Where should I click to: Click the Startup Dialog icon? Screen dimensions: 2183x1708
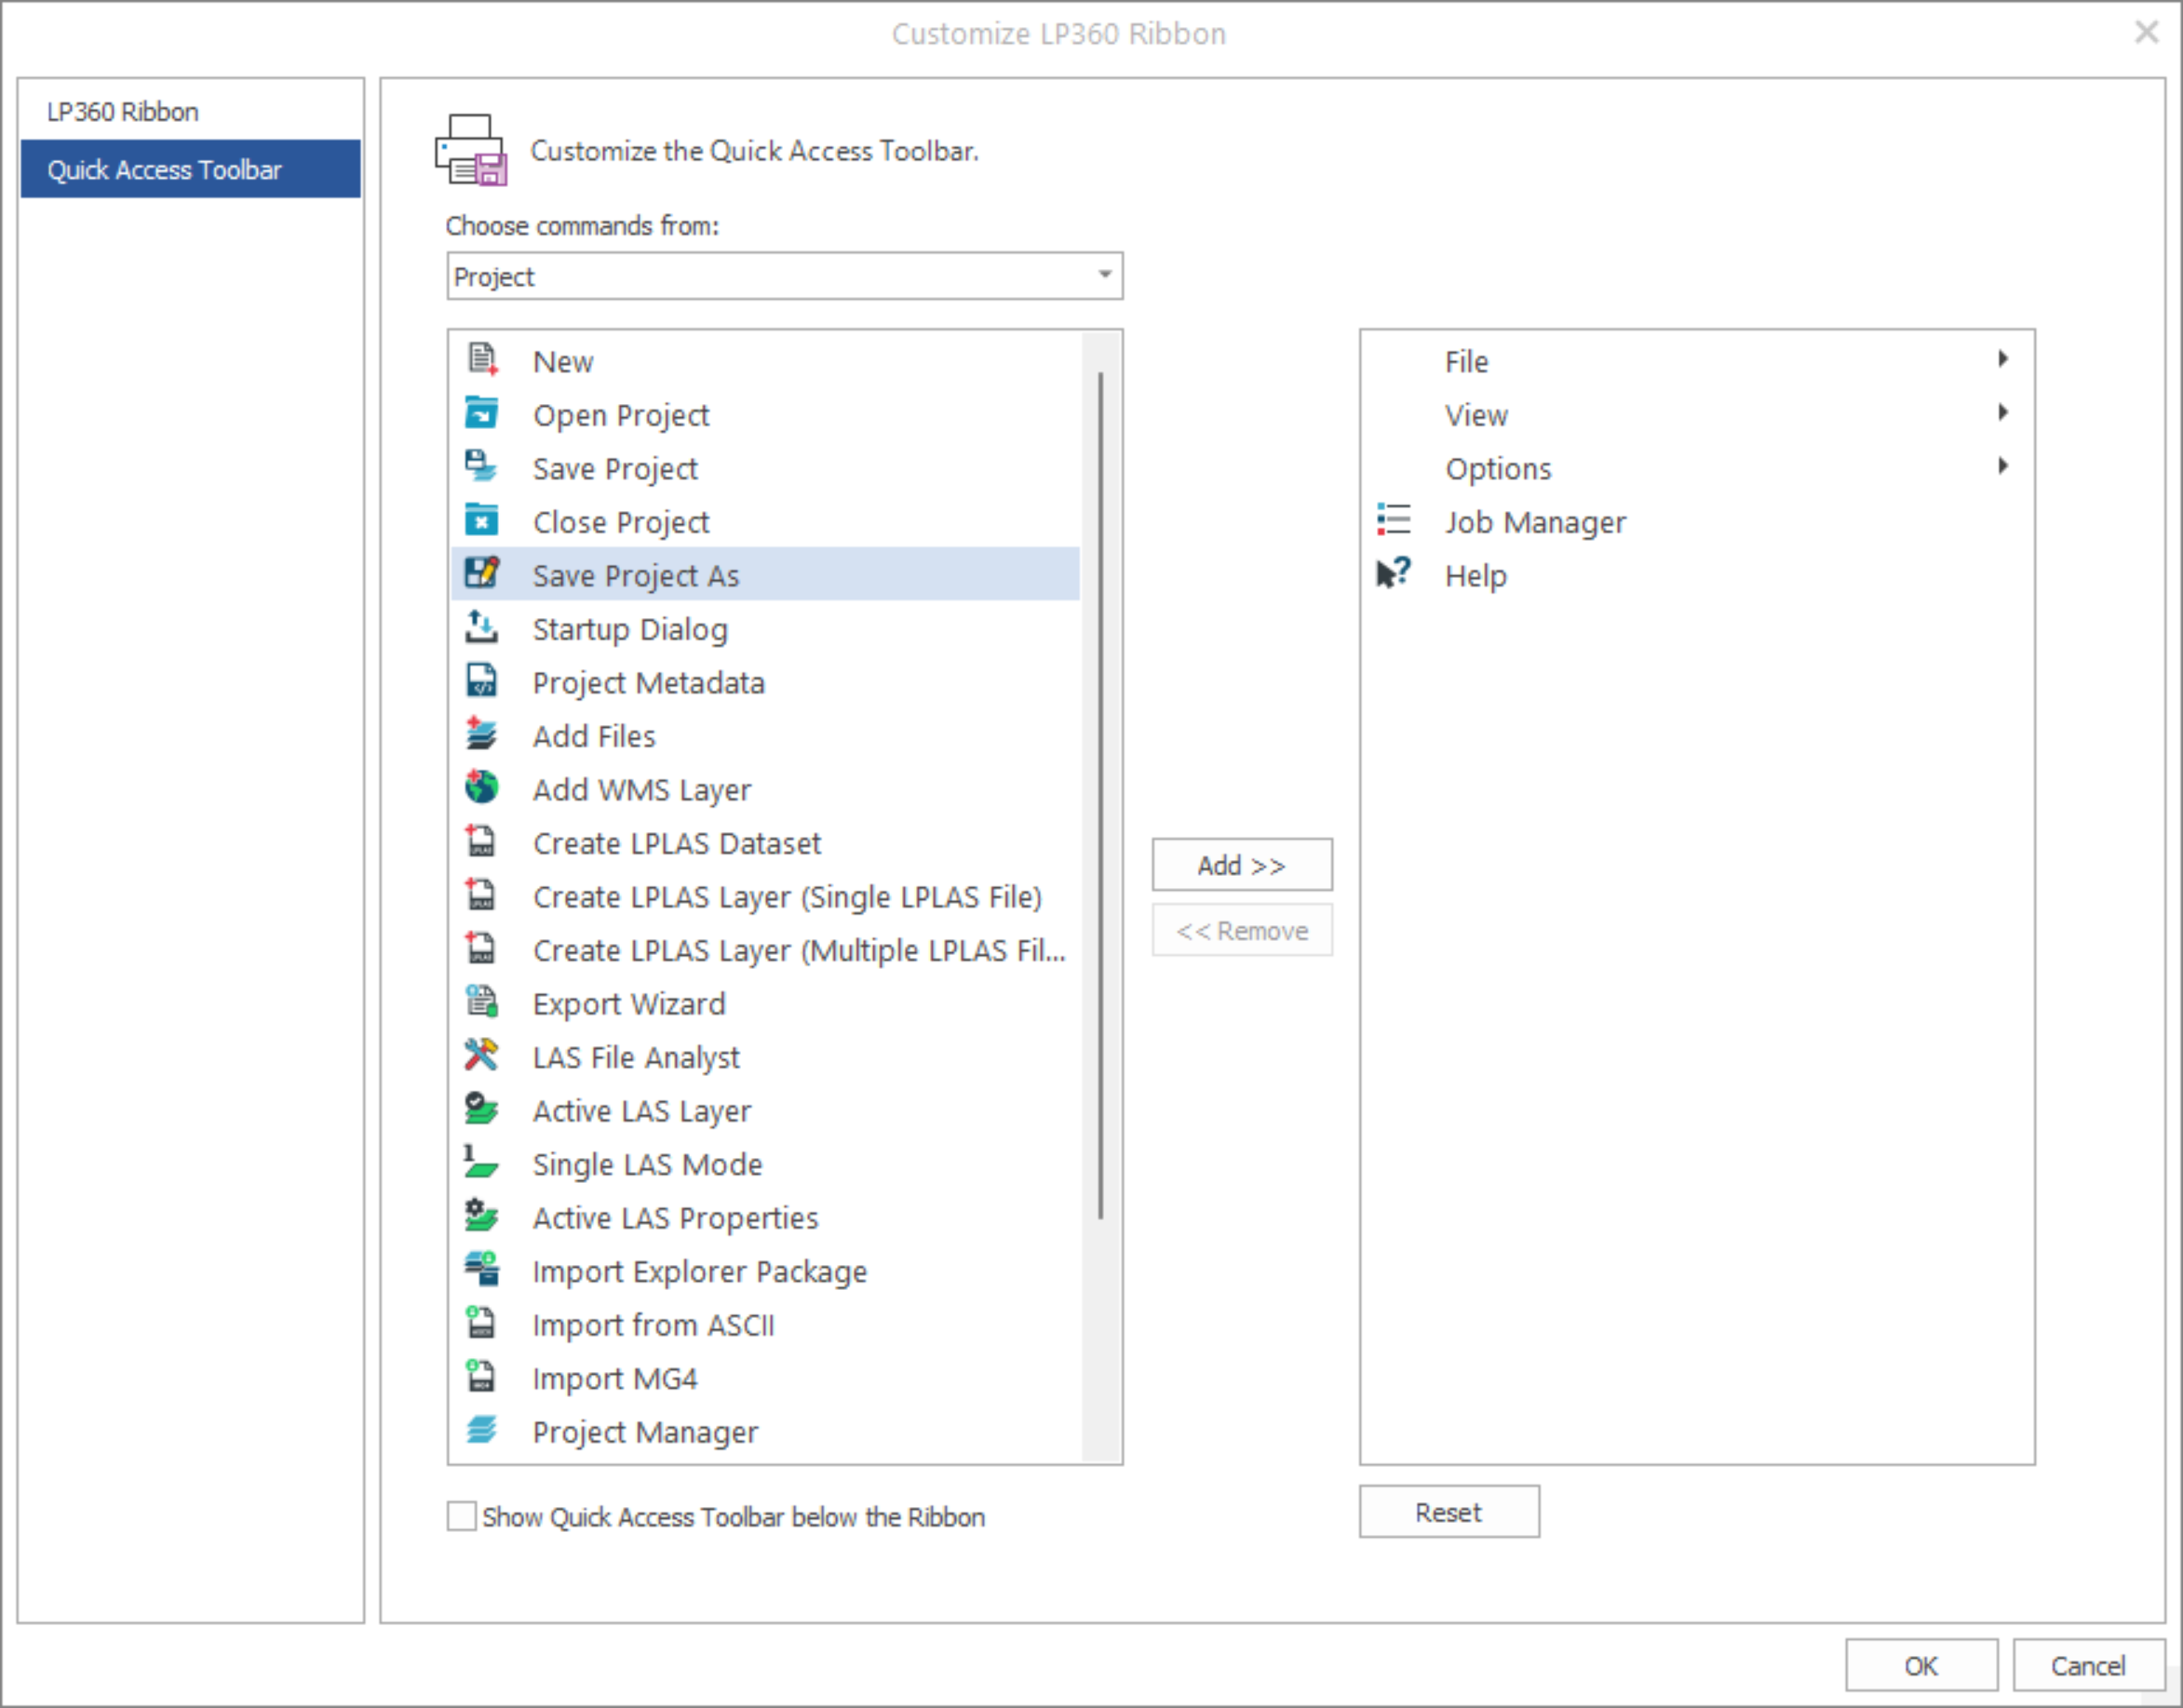(x=482, y=627)
